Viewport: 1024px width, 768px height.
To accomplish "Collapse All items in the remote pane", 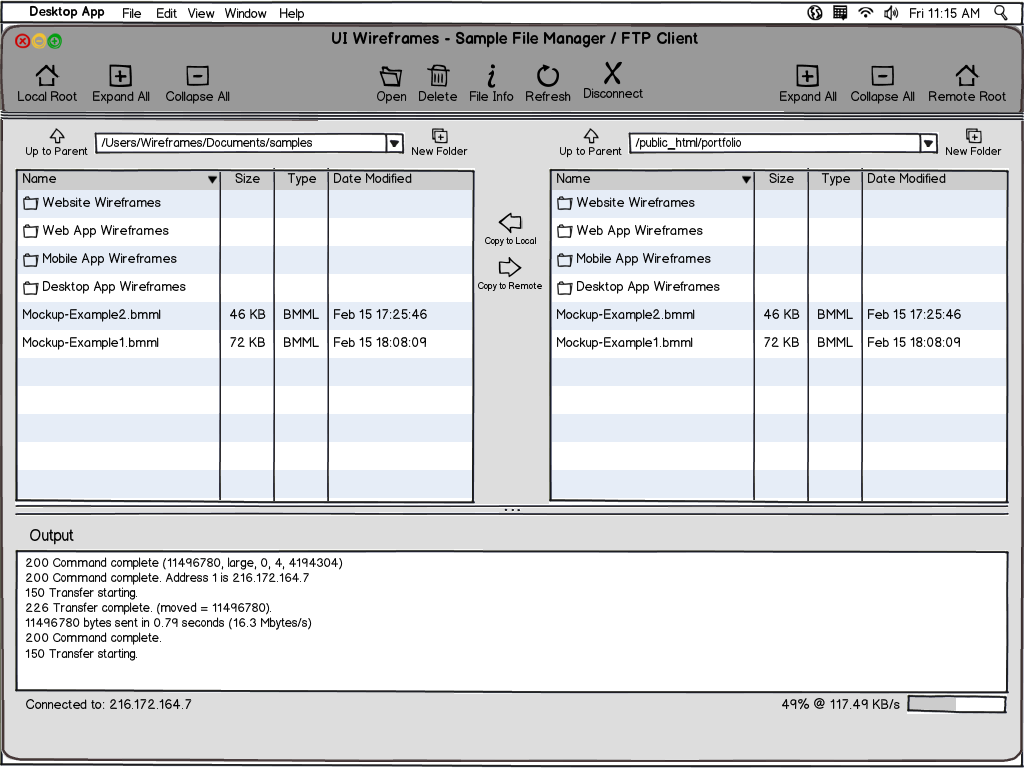I will click(x=881, y=76).
